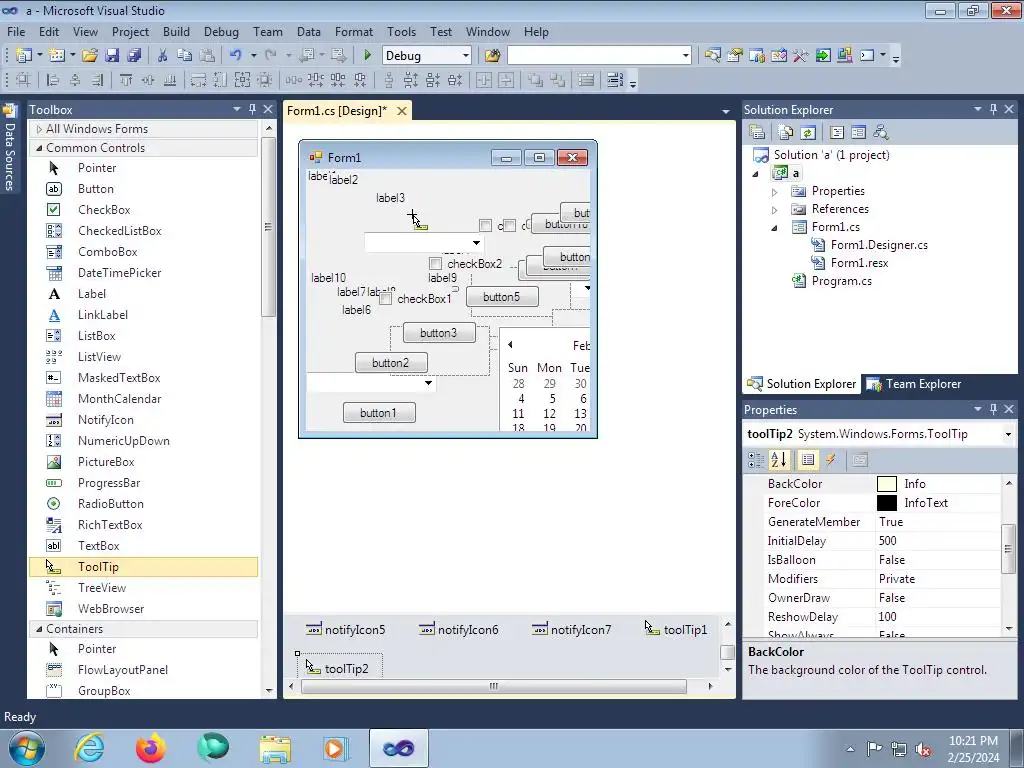Click the Open File folder icon
This screenshot has width=1024, height=768.
point(89,56)
